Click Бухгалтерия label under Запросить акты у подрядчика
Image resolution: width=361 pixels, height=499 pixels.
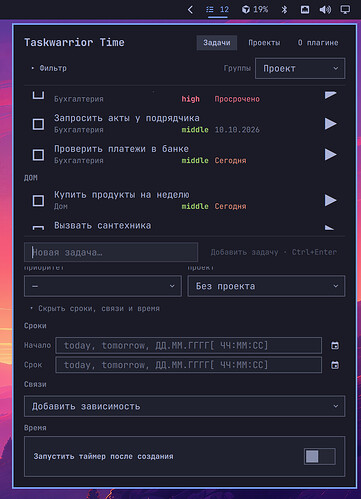click(79, 130)
